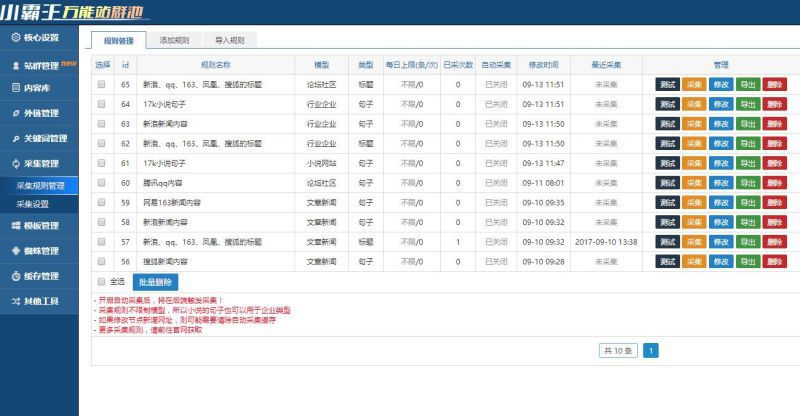
Task: Click 删除 button for rule id 56
Action: tap(774, 261)
